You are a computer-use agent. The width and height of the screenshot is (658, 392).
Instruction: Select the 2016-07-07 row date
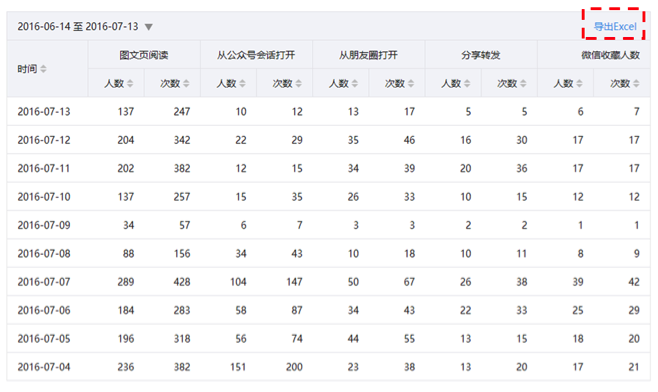coord(44,282)
